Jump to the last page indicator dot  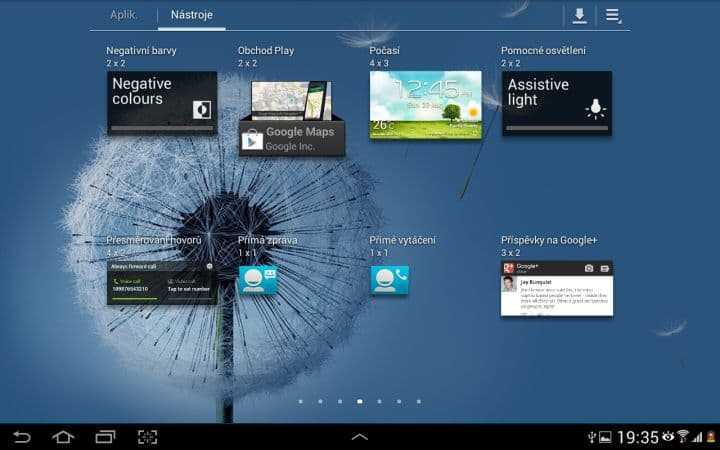point(418,401)
